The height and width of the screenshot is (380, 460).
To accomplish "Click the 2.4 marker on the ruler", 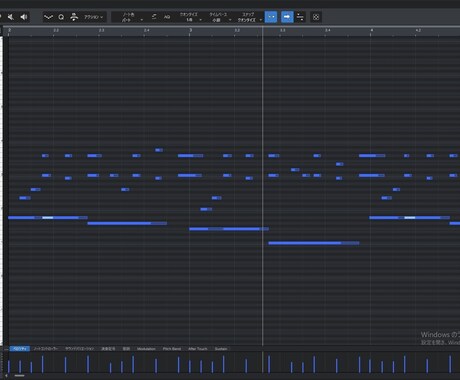I will pyautogui.click(x=147, y=30).
